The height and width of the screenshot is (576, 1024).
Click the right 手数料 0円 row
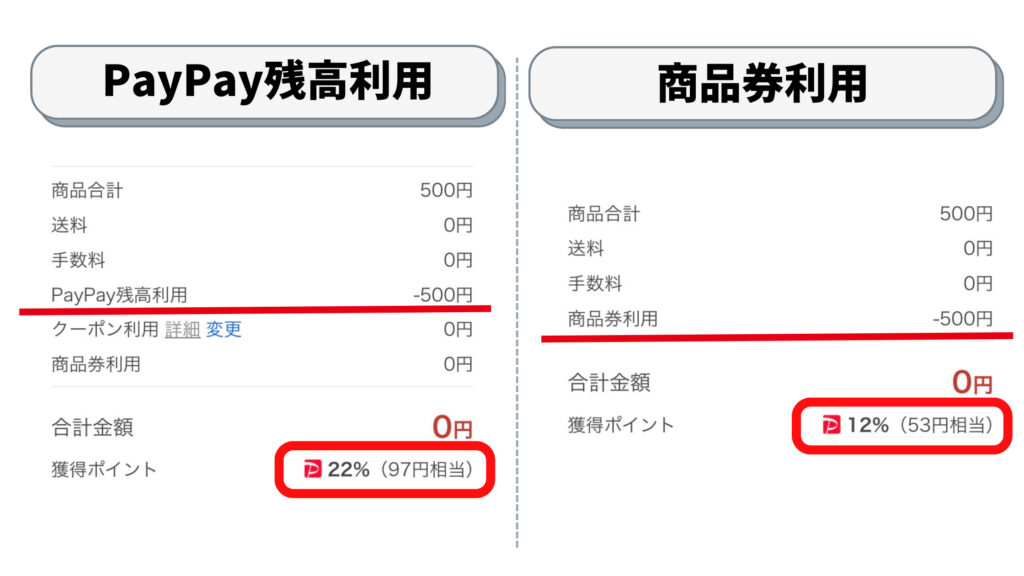coord(780,283)
